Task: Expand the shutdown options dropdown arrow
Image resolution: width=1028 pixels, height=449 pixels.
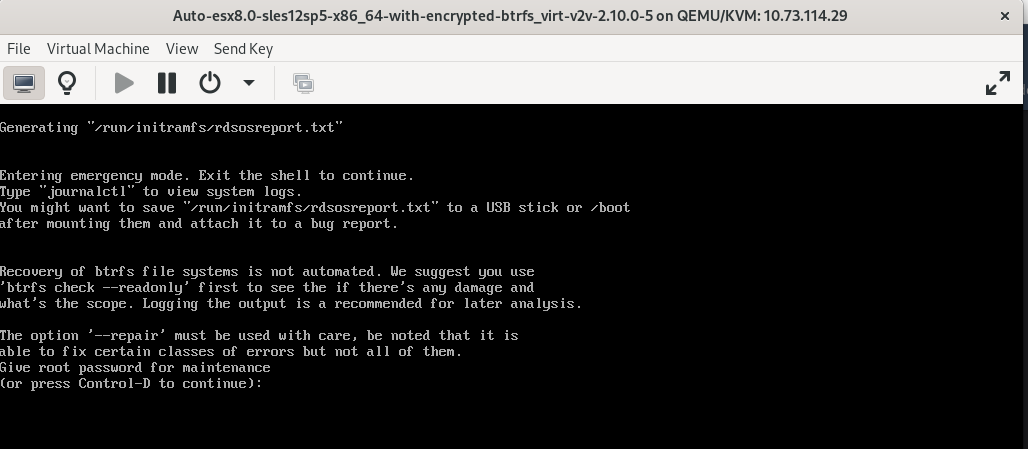Action: coord(249,83)
